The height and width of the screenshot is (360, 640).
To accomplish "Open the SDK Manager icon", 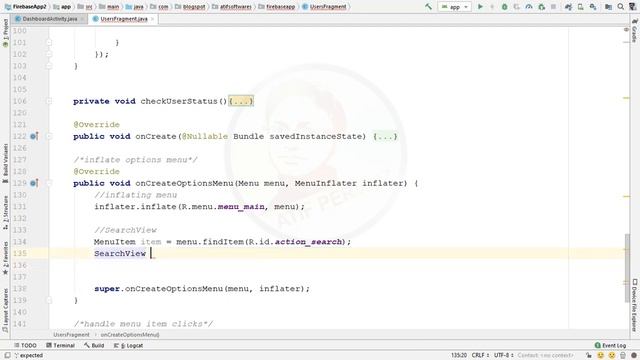I will tap(593, 7).
